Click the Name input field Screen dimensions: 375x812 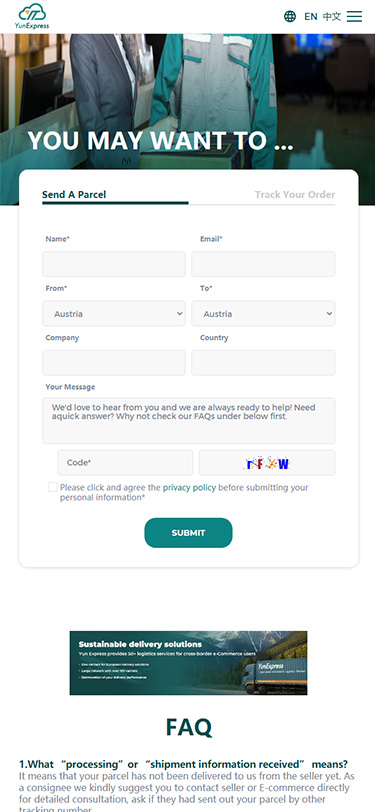(x=114, y=264)
